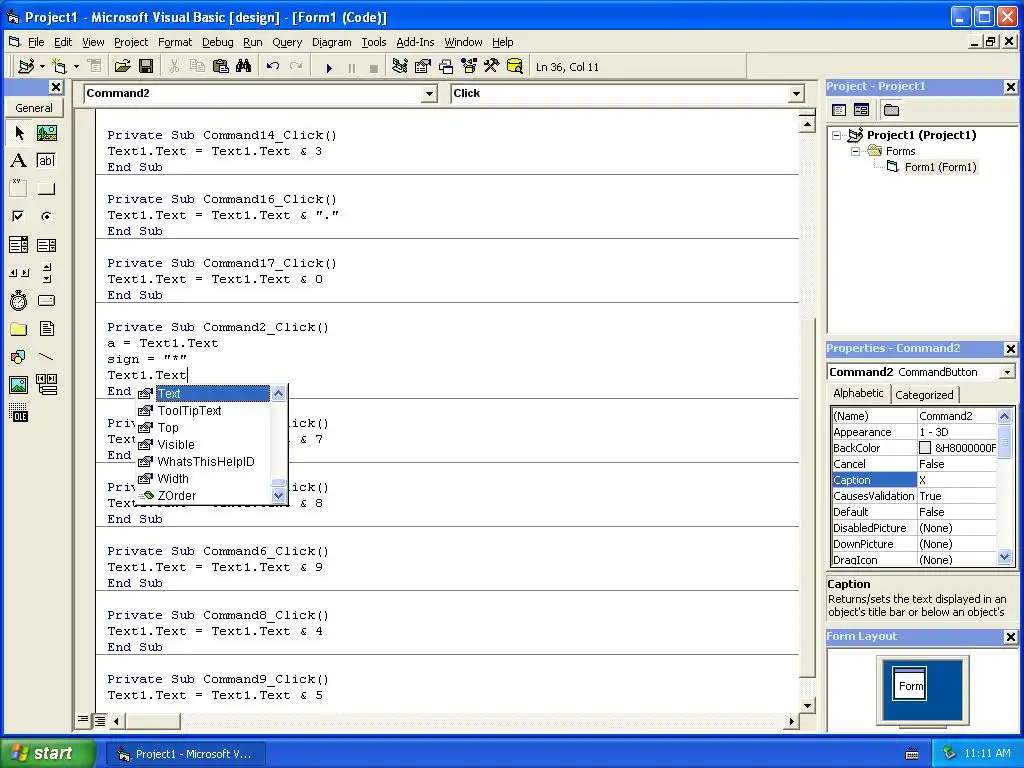Select the Pointer tool in the toolbox
Viewport: 1024px width, 768px height.
pyautogui.click(x=19, y=133)
